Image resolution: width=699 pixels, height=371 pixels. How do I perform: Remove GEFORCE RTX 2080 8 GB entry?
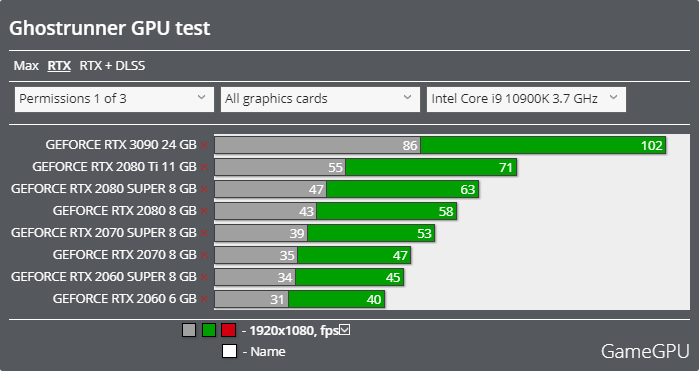[204, 211]
